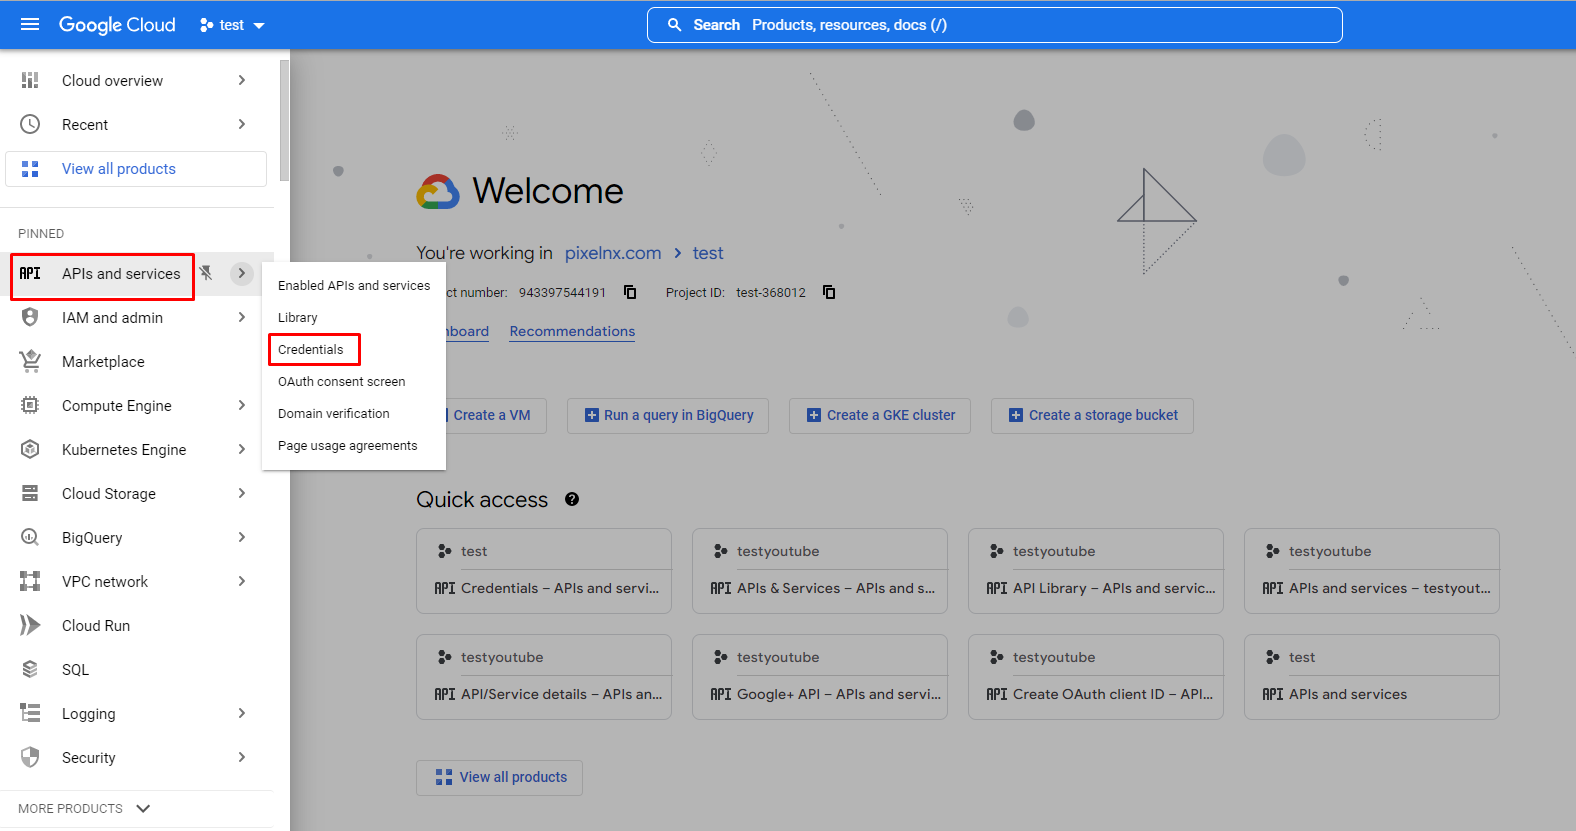
Task: Expand the Cloud Storage submenu arrow
Action: click(x=241, y=493)
